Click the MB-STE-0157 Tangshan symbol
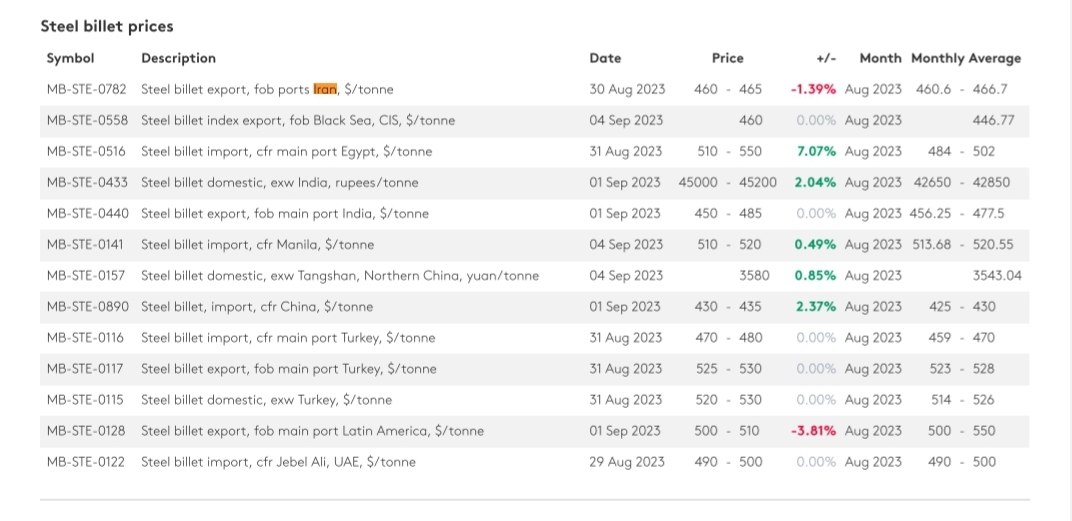This screenshot has width=1072, height=521. (x=86, y=276)
